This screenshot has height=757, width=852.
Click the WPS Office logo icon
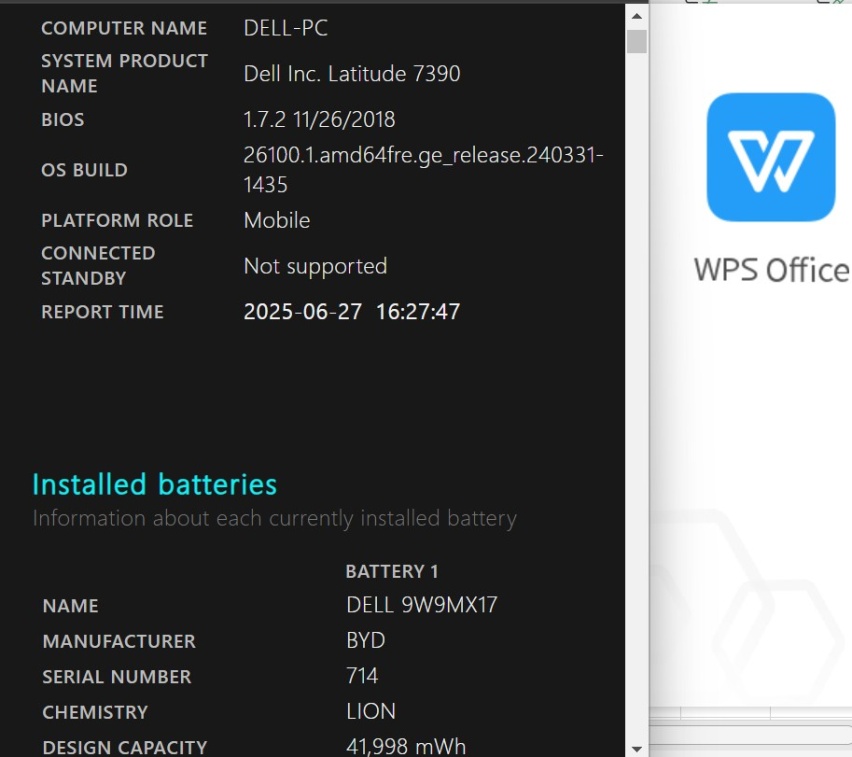click(x=770, y=157)
